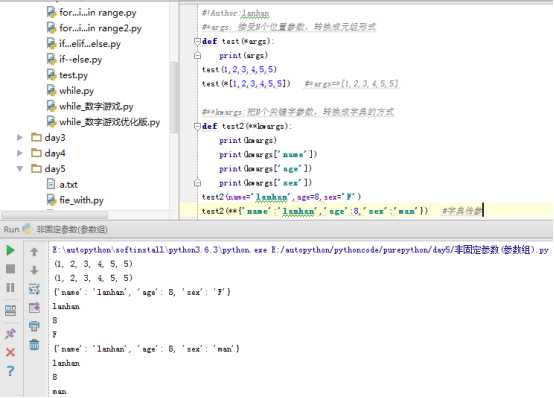Click final console output line 'man'
This screenshot has height=398, width=554.
click(x=59, y=391)
